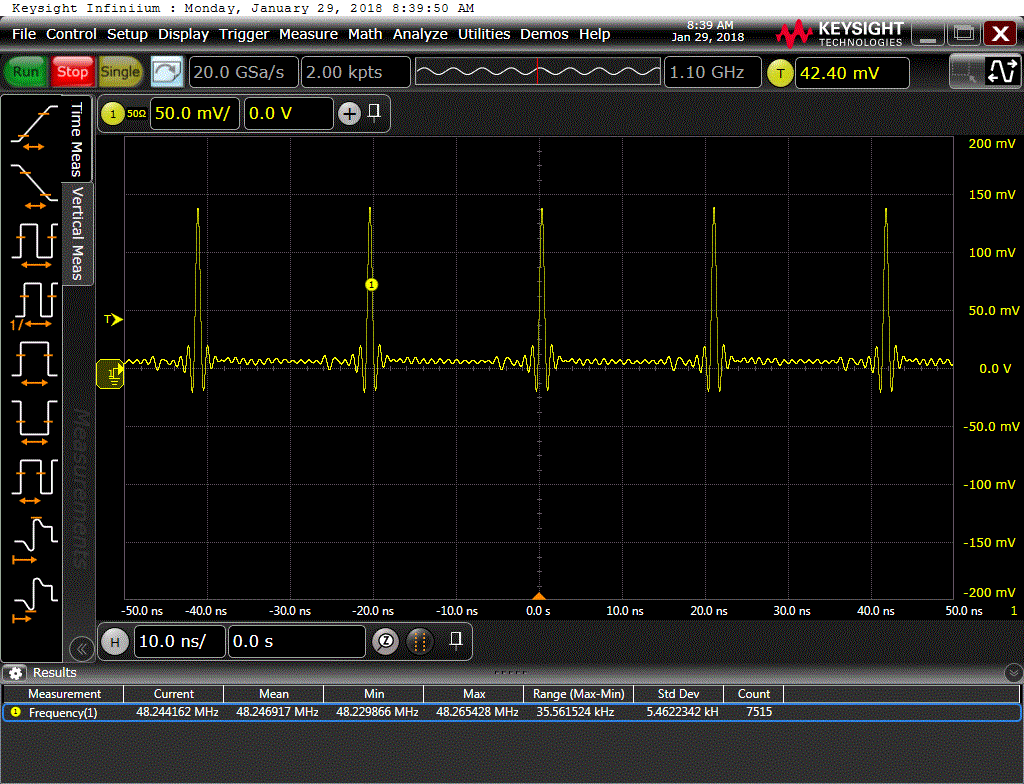Click the waveform memory overview bar
This screenshot has height=784, width=1024.
[x=536, y=73]
